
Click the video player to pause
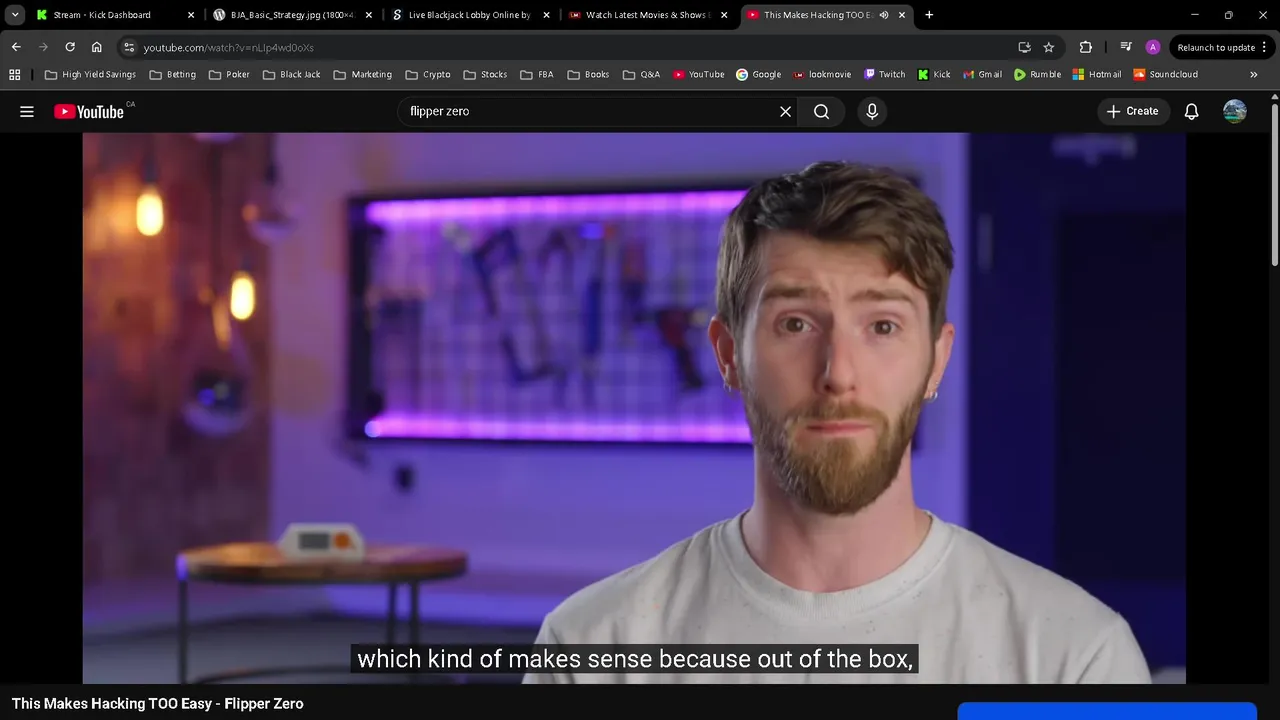pyautogui.click(x=634, y=408)
